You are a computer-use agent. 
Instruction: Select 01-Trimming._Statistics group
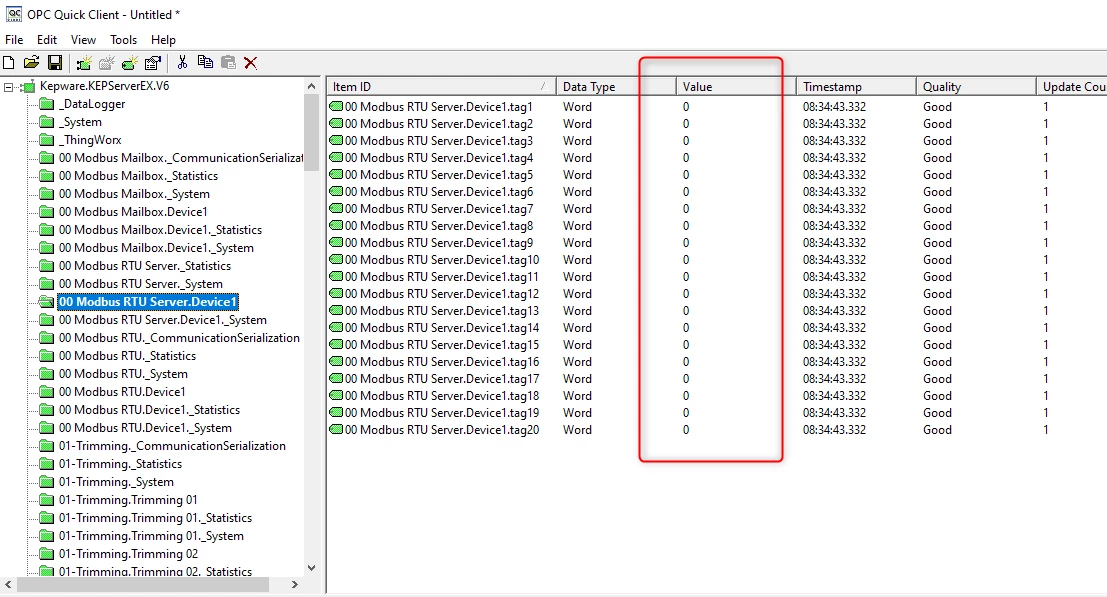click(120, 464)
